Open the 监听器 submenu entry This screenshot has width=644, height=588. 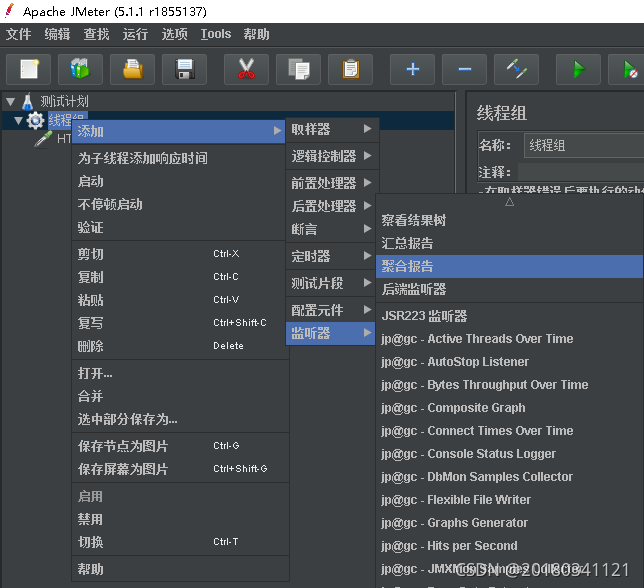[331, 333]
